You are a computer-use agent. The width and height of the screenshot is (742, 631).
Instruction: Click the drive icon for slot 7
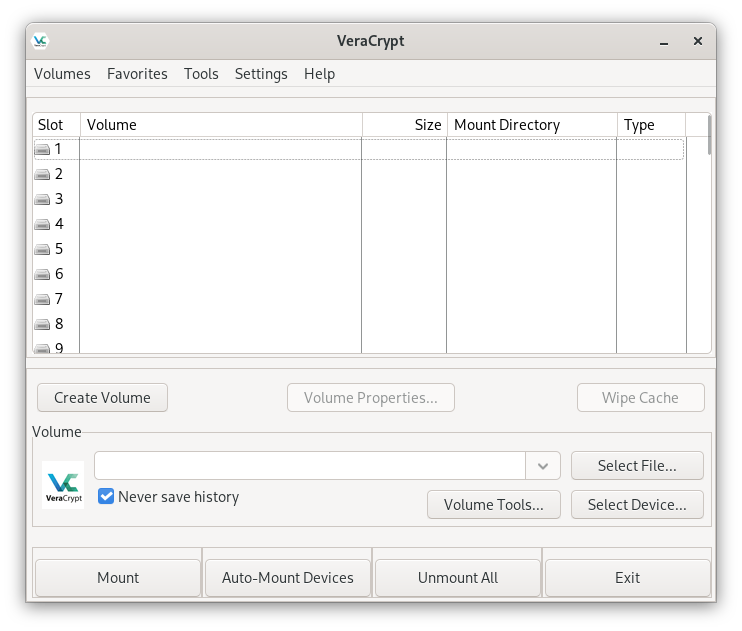[x=42, y=300]
